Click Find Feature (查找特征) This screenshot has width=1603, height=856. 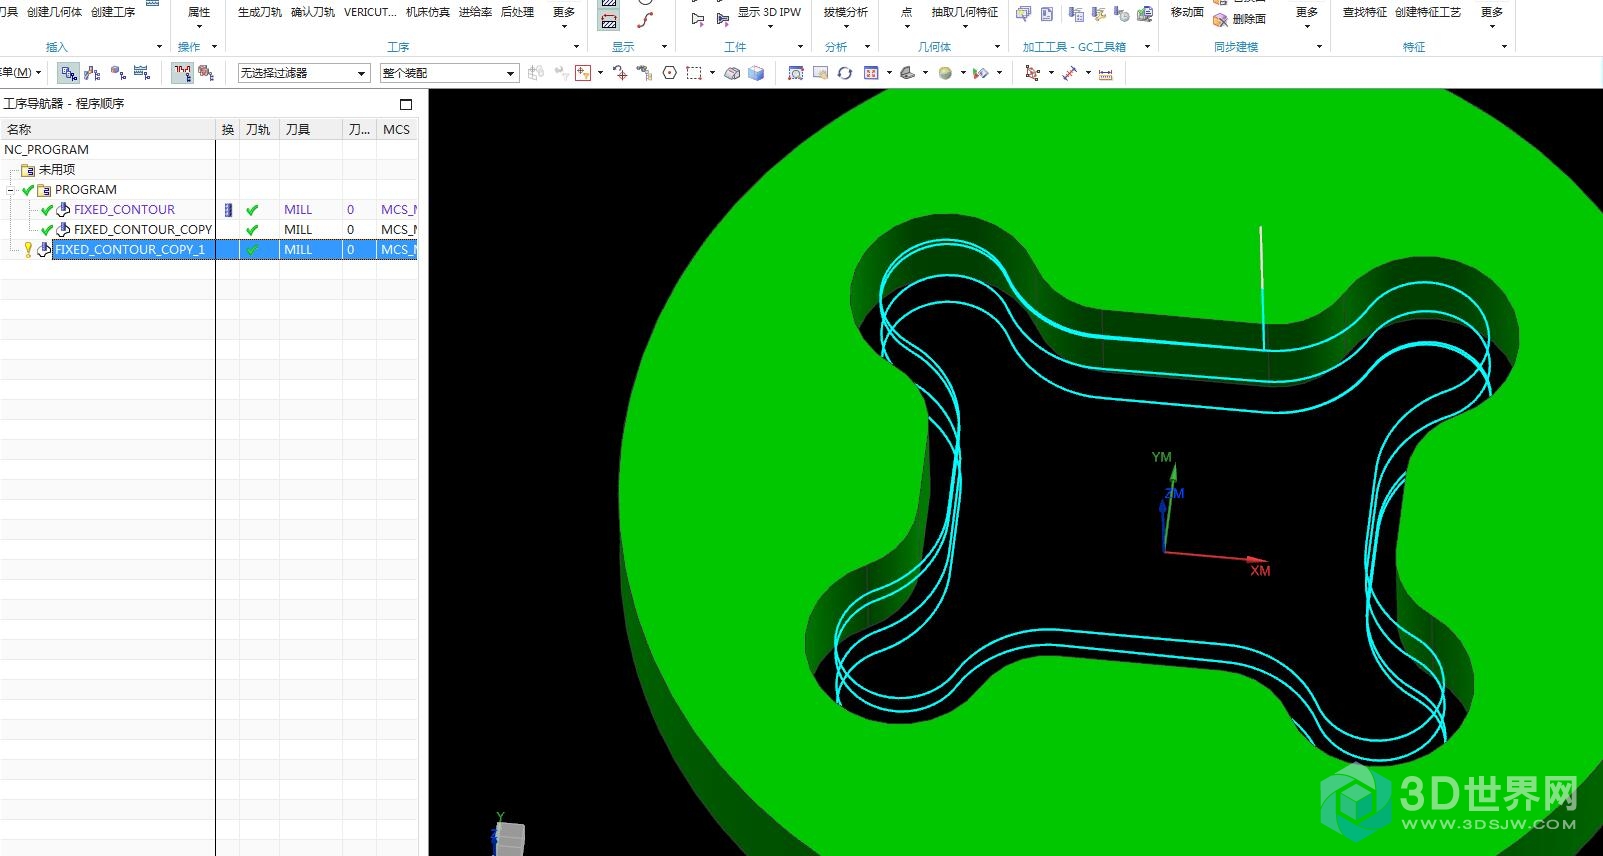click(1364, 13)
